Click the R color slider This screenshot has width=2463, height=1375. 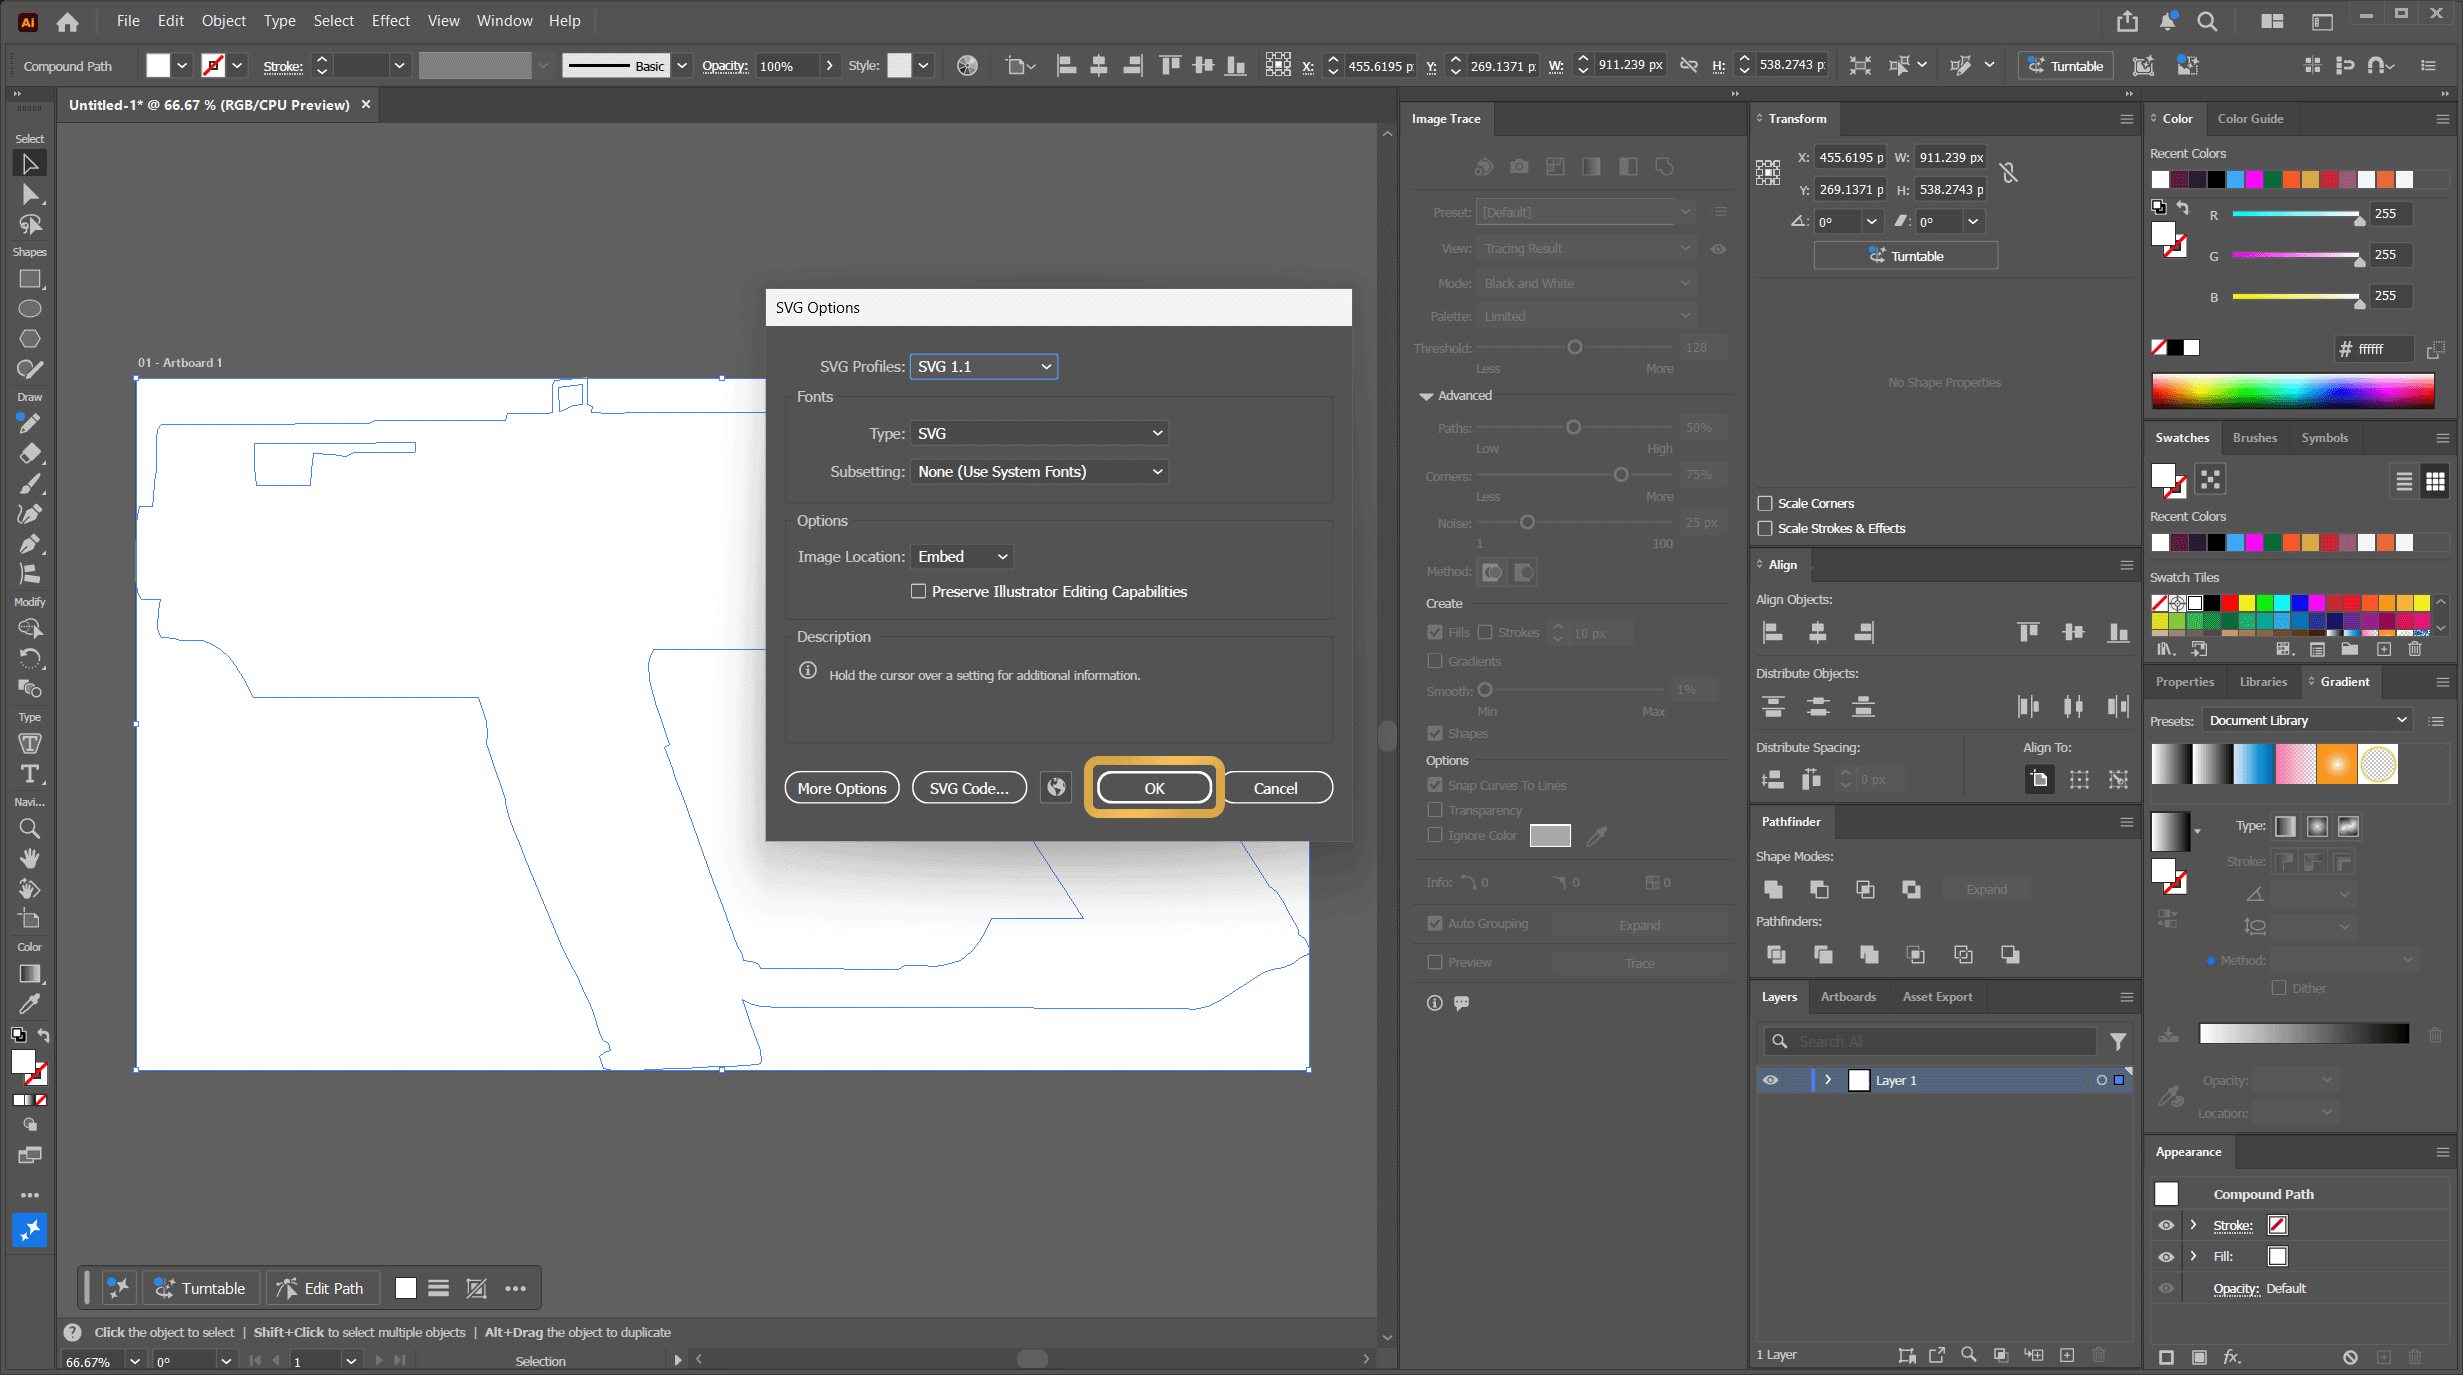click(2297, 214)
